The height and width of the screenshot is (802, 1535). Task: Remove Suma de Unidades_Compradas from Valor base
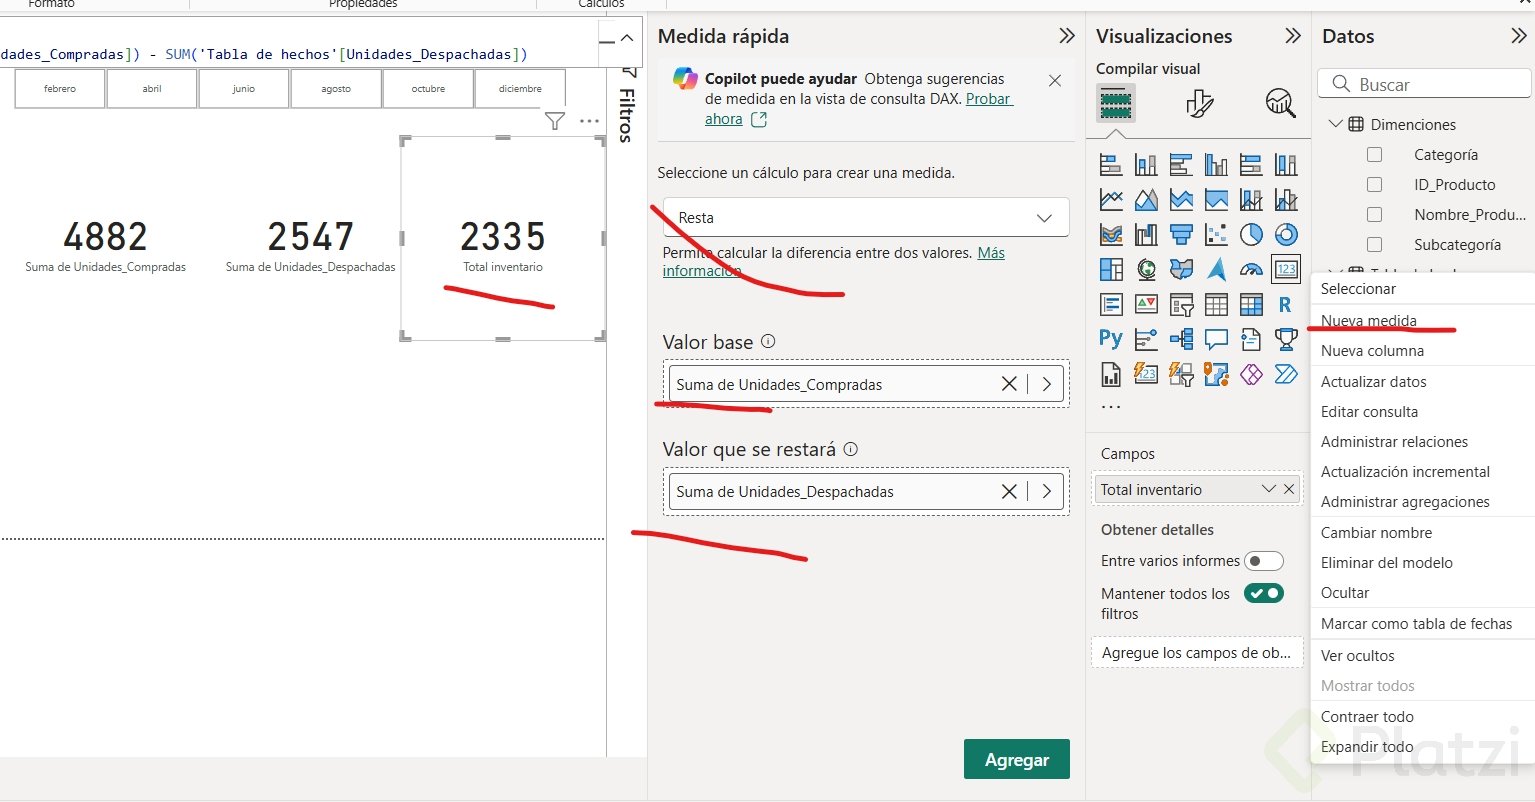point(1009,384)
